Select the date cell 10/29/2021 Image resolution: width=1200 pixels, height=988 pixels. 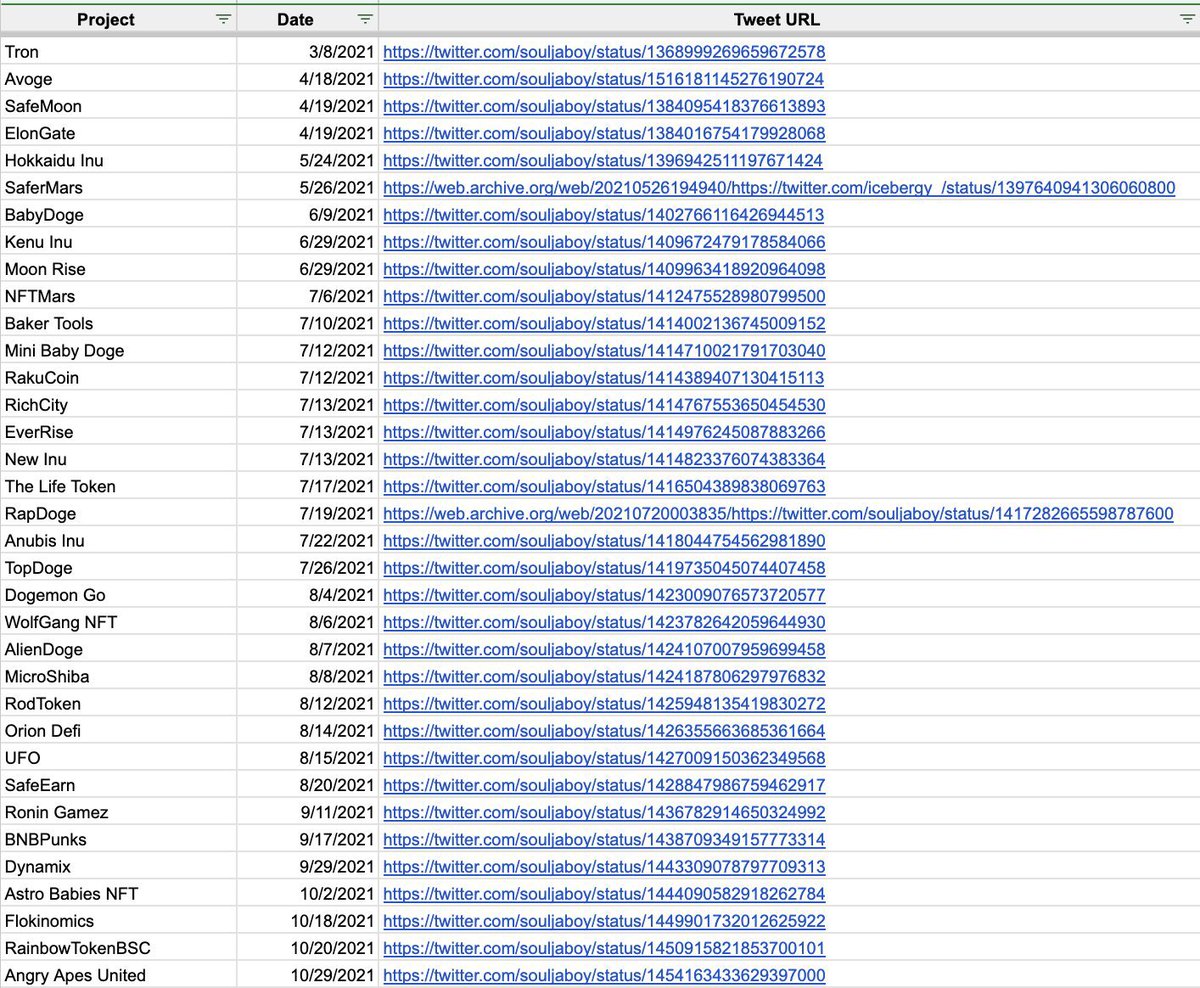(308, 975)
